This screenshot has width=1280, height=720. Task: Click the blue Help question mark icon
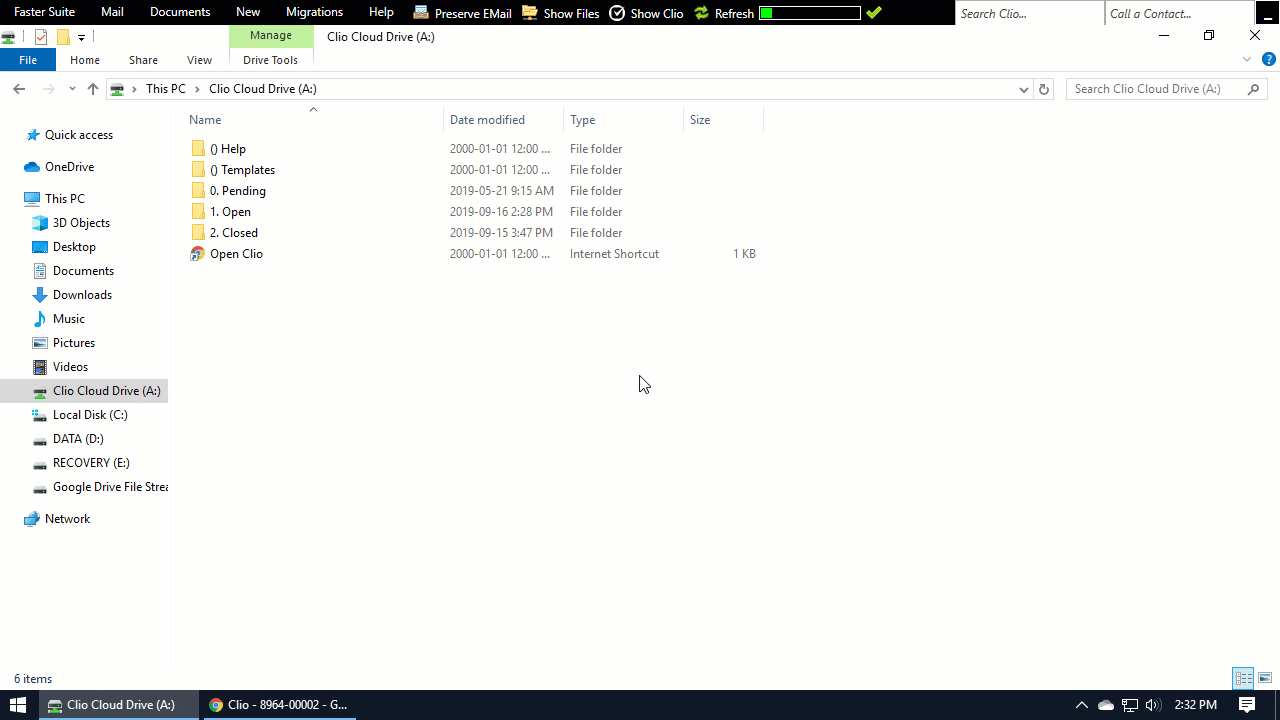tap(1268, 60)
